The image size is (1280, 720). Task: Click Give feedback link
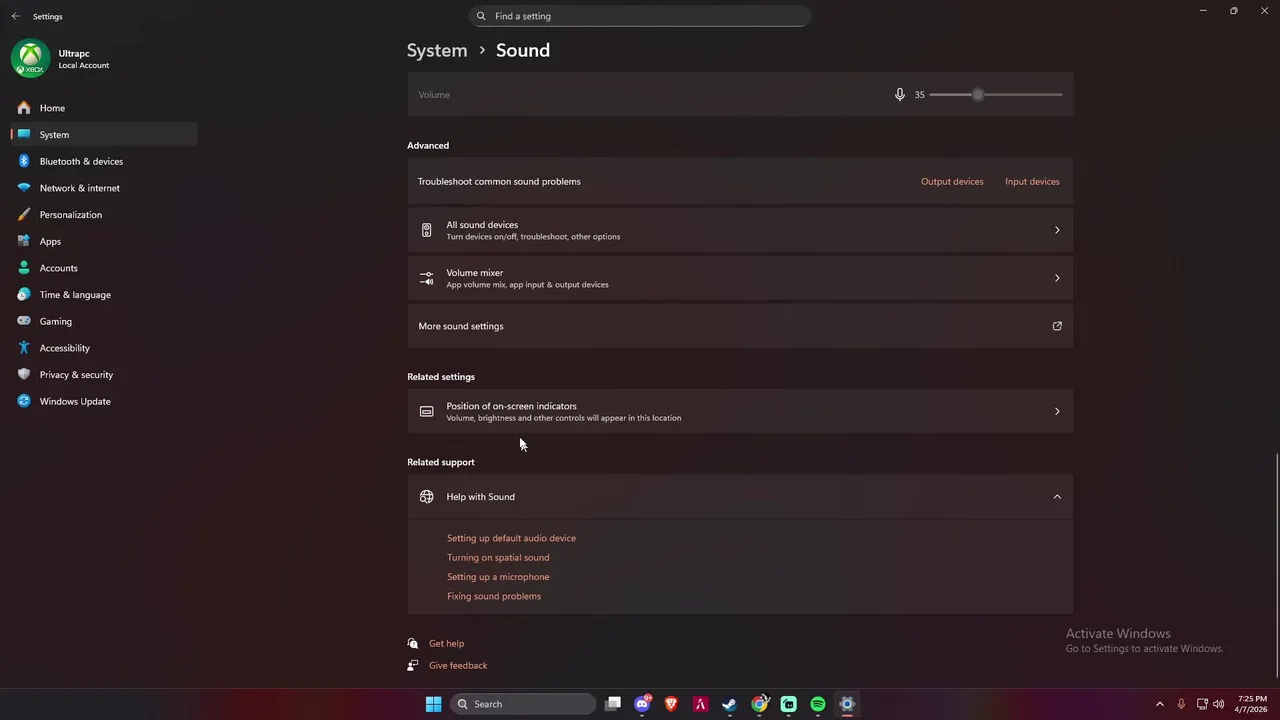click(x=458, y=666)
